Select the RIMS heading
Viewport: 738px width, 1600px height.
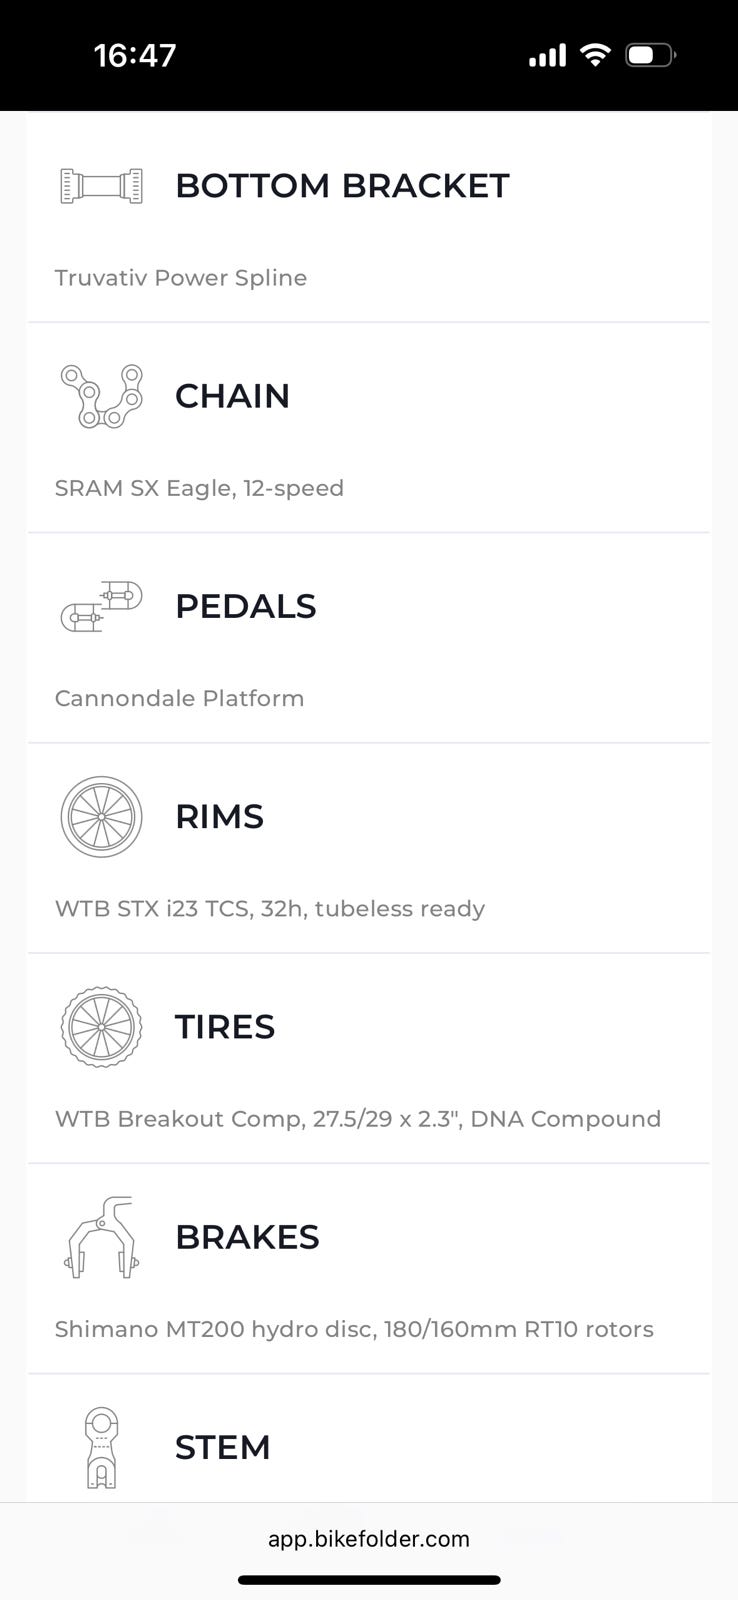coord(219,817)
